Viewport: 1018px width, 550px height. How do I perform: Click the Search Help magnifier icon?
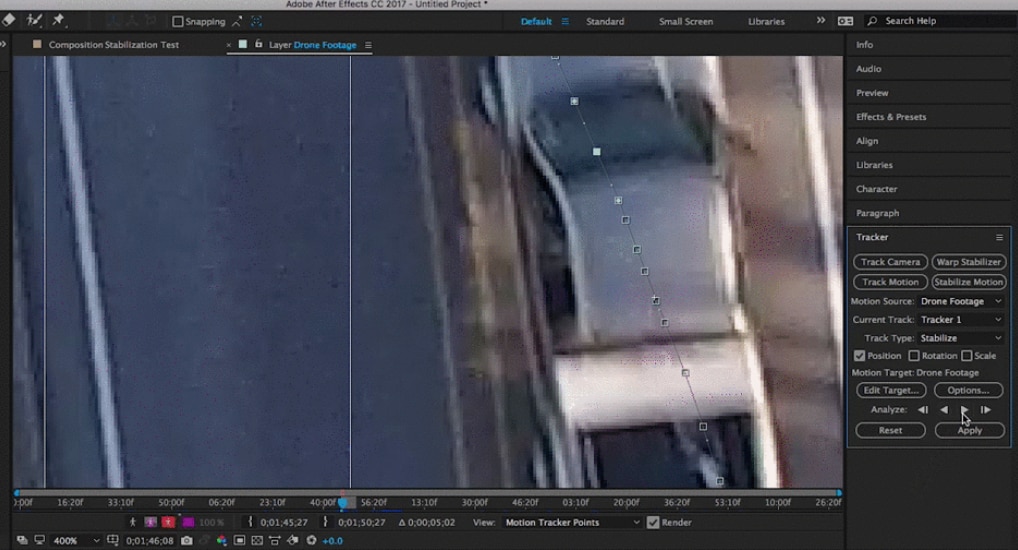pyautogui.click(x=872, y=21)
